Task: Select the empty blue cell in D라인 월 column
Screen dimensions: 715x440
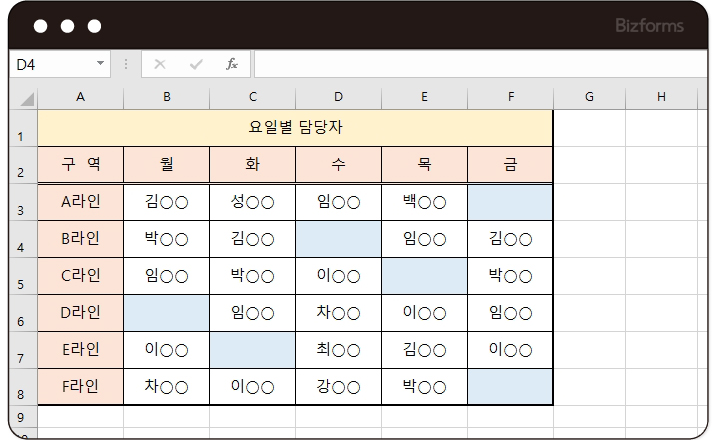Action: 167,313
